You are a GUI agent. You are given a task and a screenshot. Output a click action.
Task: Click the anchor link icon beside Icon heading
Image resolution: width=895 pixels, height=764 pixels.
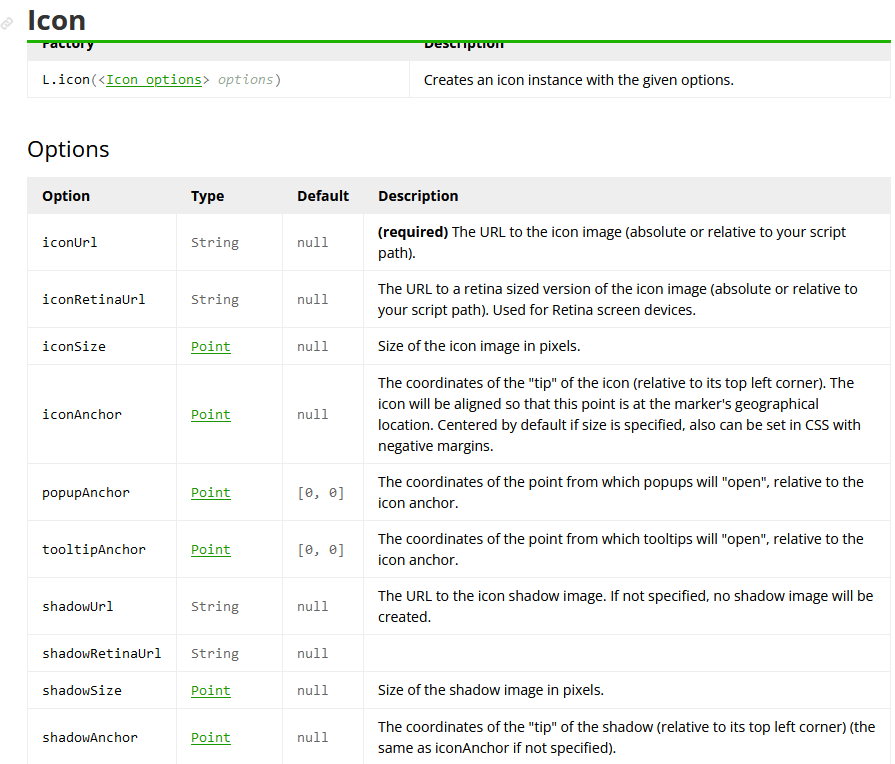click(8, 23)
